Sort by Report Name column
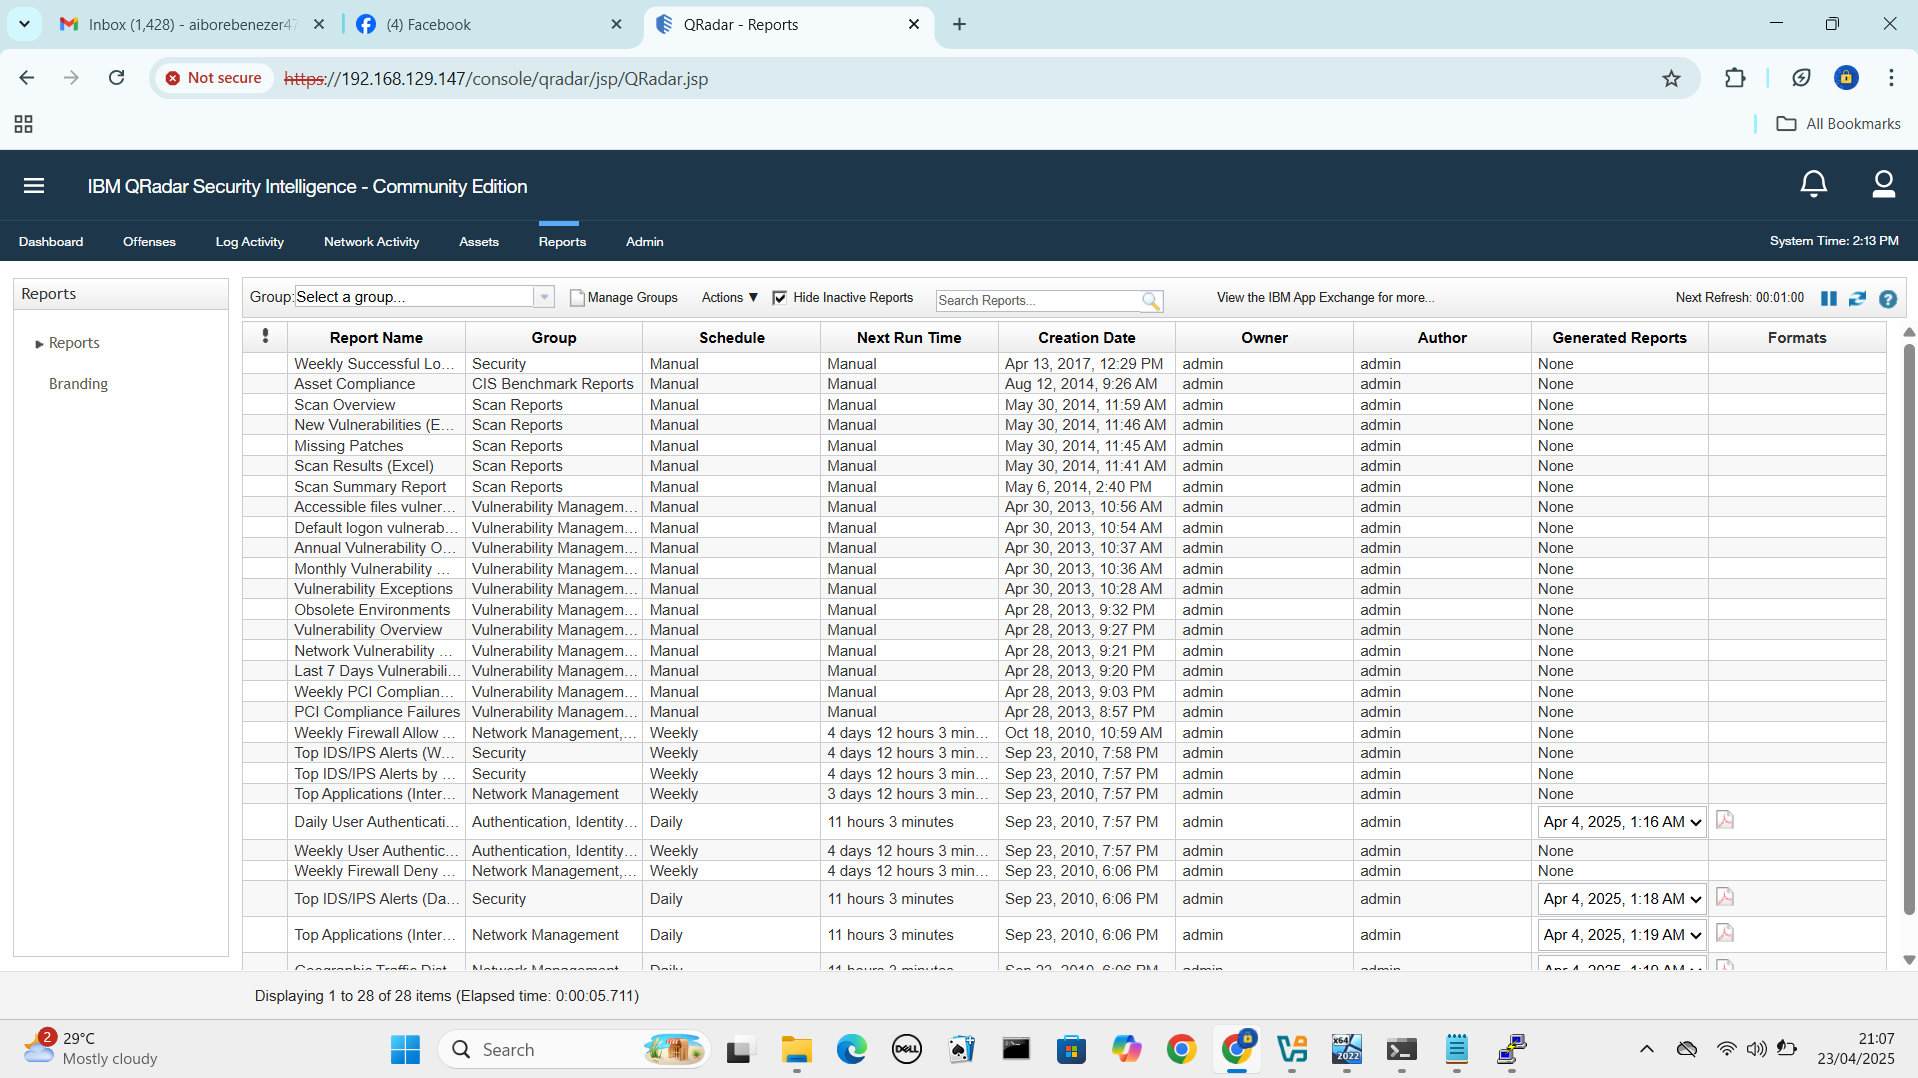 coord(376,338)
